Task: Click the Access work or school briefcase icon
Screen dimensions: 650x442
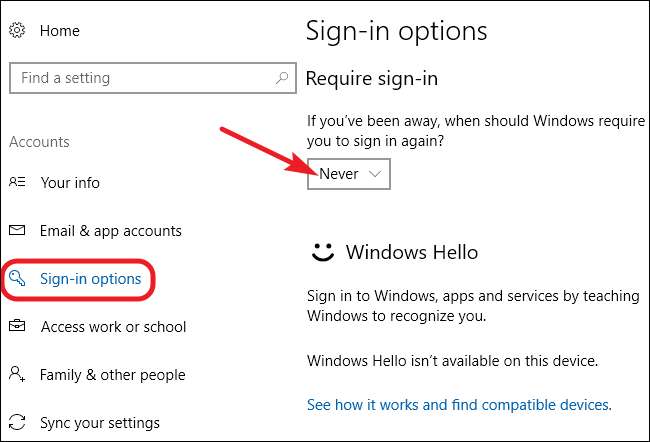Action: [x=17, y=326]
